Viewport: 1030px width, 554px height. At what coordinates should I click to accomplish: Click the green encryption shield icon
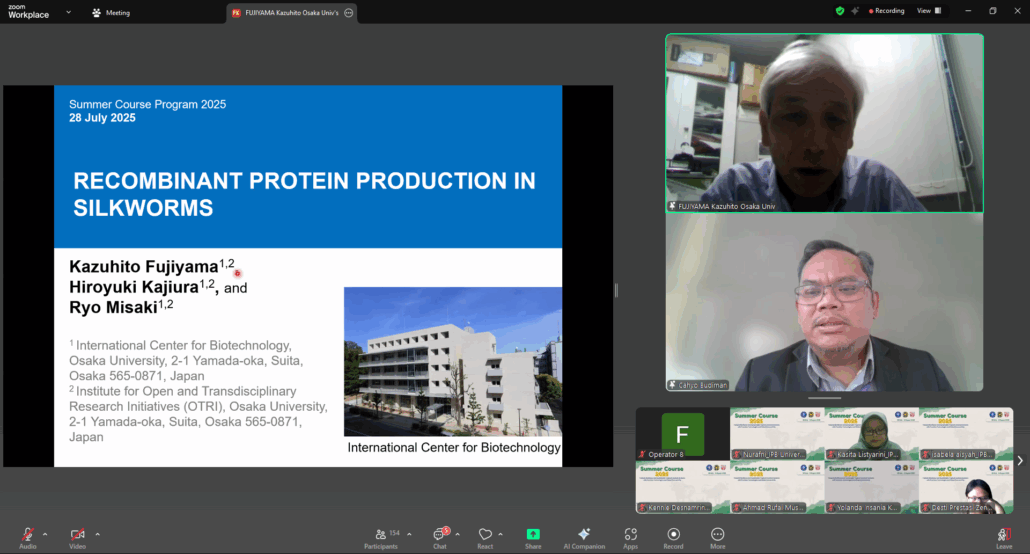pyautogui.click(x=840, y=11)
